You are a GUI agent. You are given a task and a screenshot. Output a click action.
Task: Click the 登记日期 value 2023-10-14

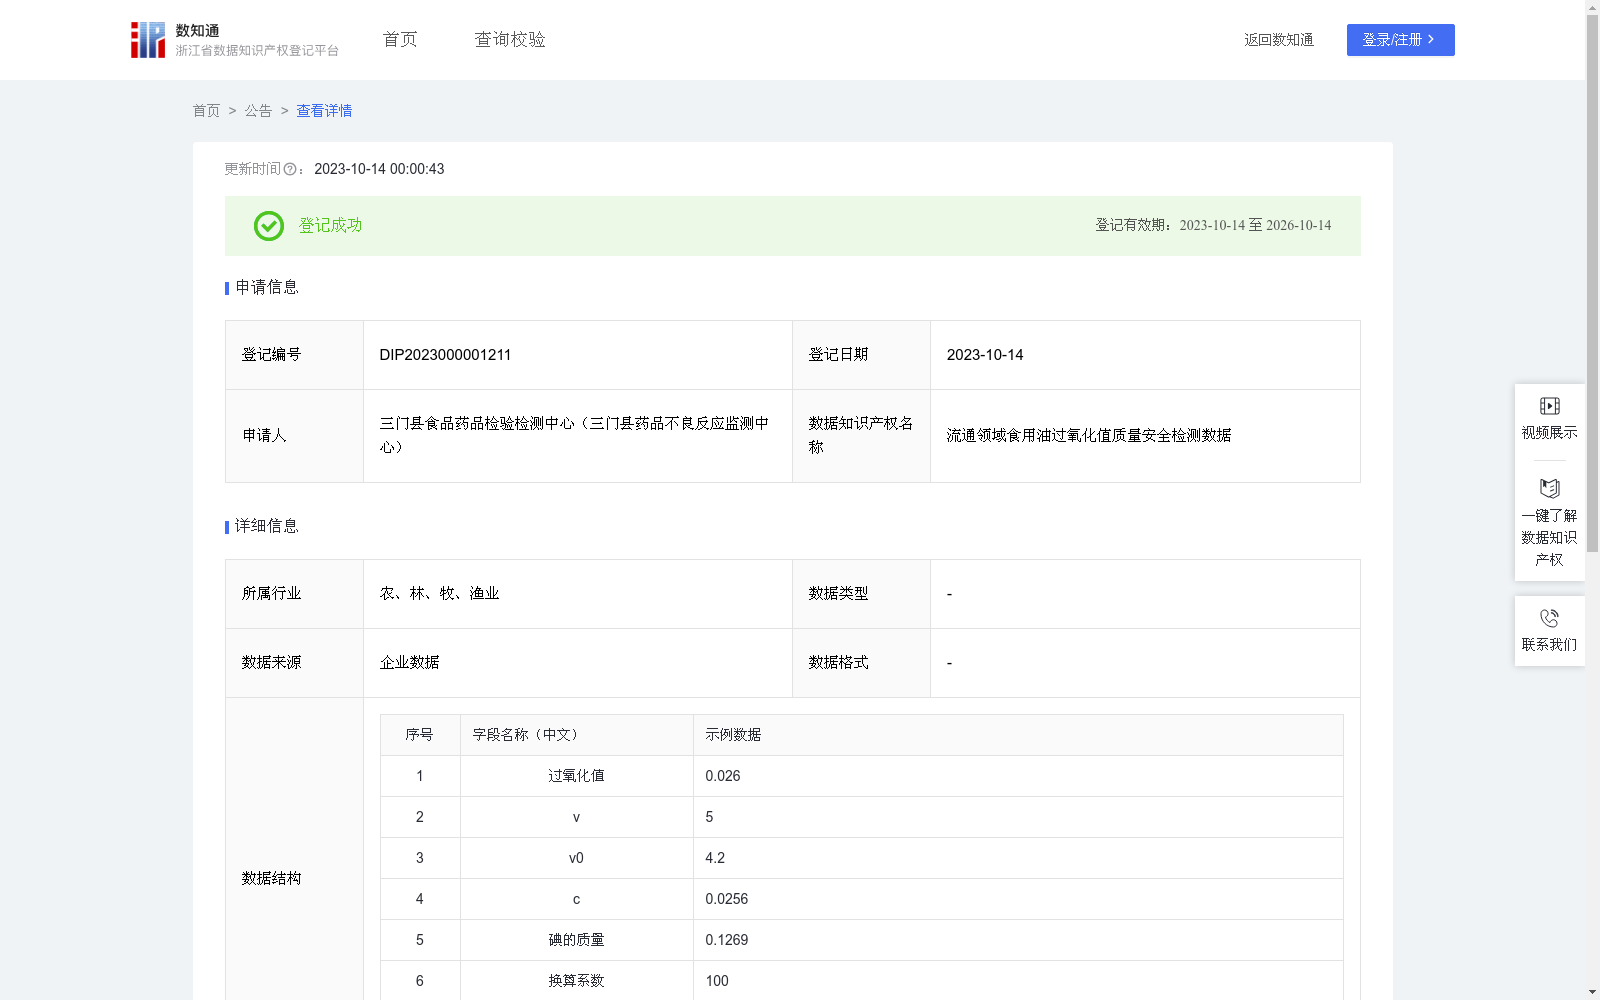coord(985,355)
